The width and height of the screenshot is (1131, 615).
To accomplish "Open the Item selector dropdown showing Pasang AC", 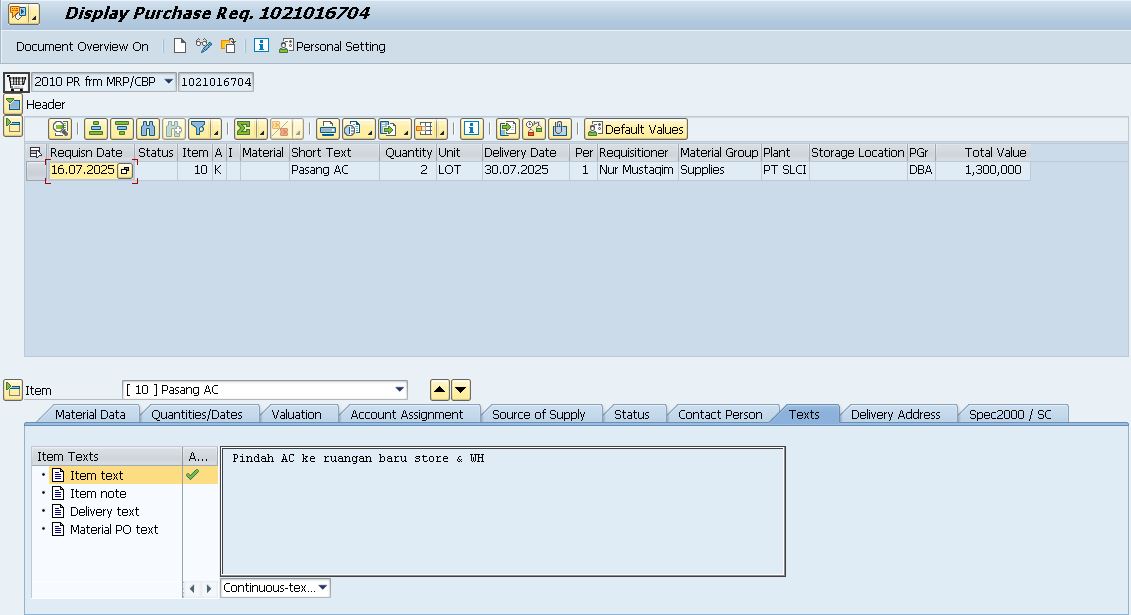I will click(400, 389).
